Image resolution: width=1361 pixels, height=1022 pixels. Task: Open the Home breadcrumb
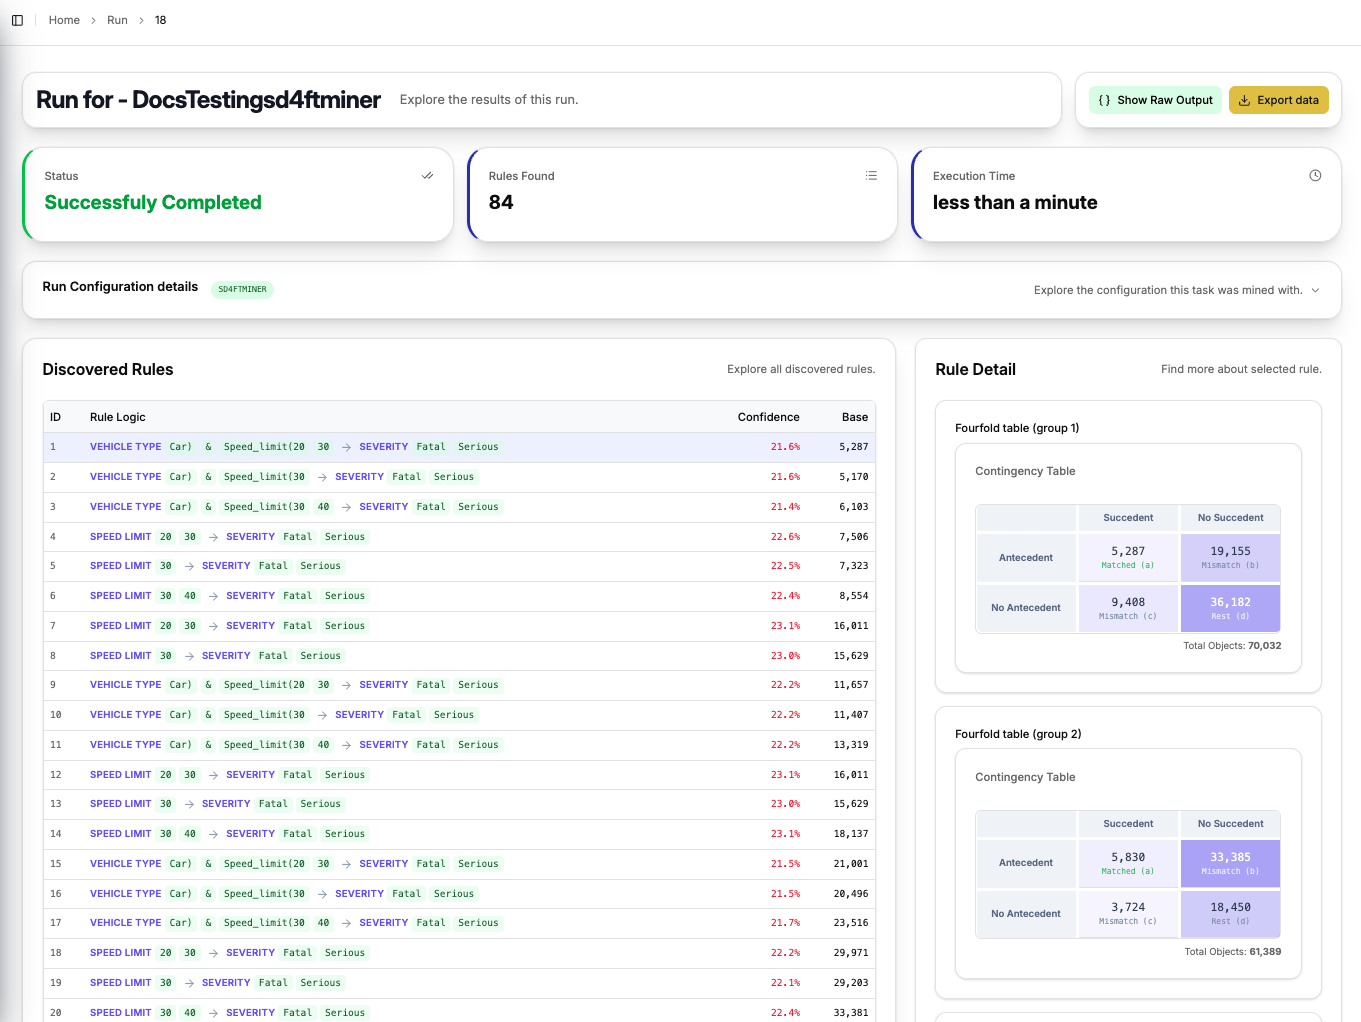pos(64,20)
